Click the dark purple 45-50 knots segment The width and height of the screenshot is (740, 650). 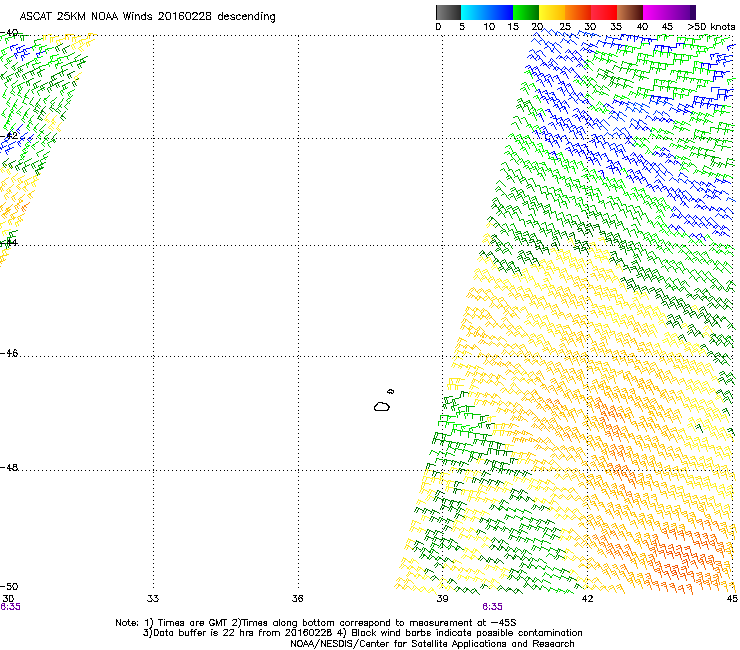[x=682, y=12]
